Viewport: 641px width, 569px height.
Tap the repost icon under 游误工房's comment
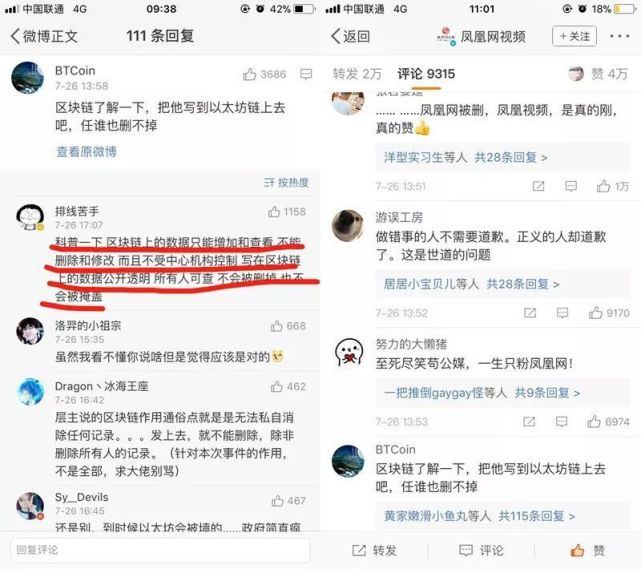coord(530,313)
